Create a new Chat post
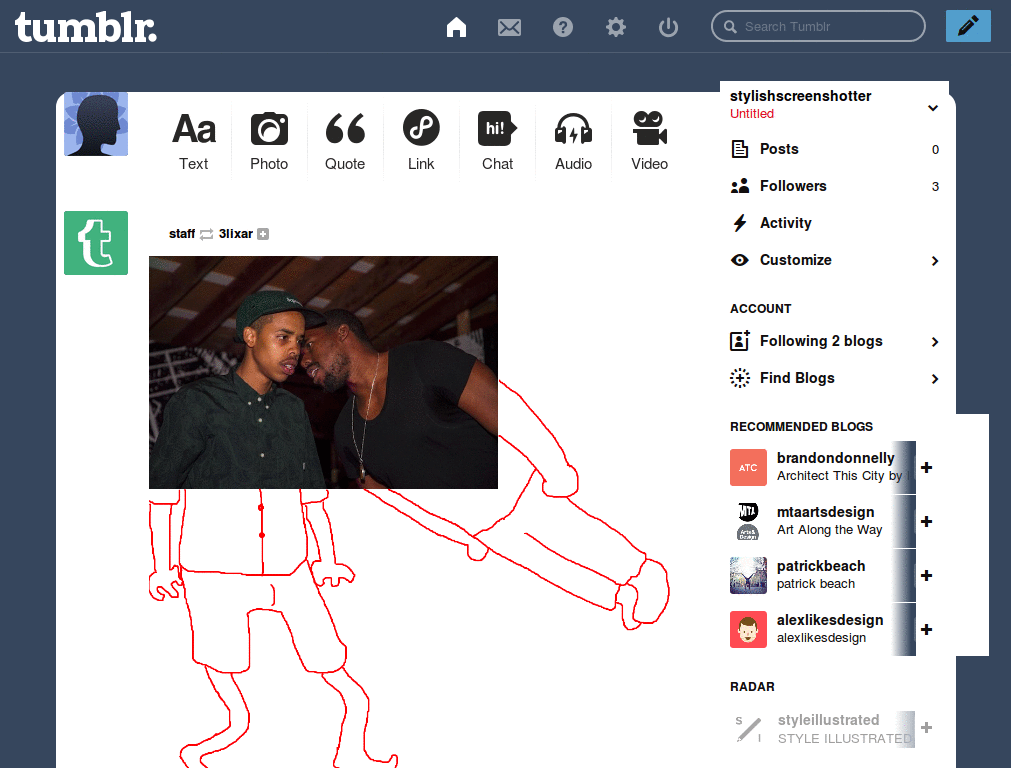 pyautogui.click(x=498, y=141)
